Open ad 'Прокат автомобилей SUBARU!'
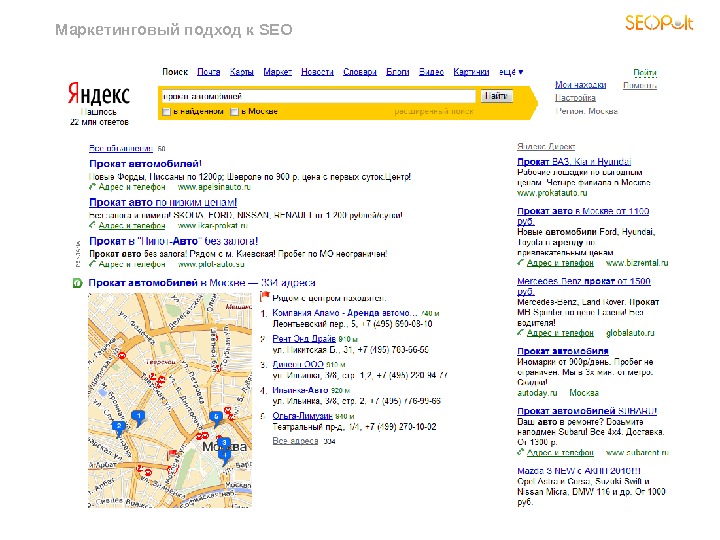The width and height of the screenshot is (720, 540). point(587,411)
